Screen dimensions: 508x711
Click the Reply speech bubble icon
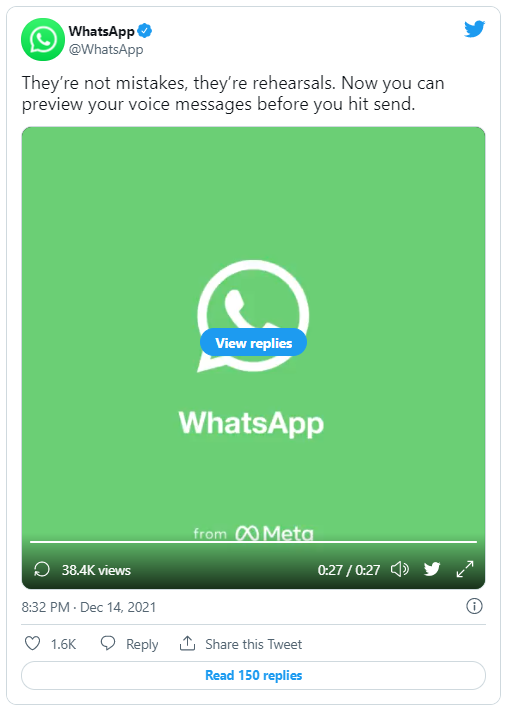tap(107, 643)
